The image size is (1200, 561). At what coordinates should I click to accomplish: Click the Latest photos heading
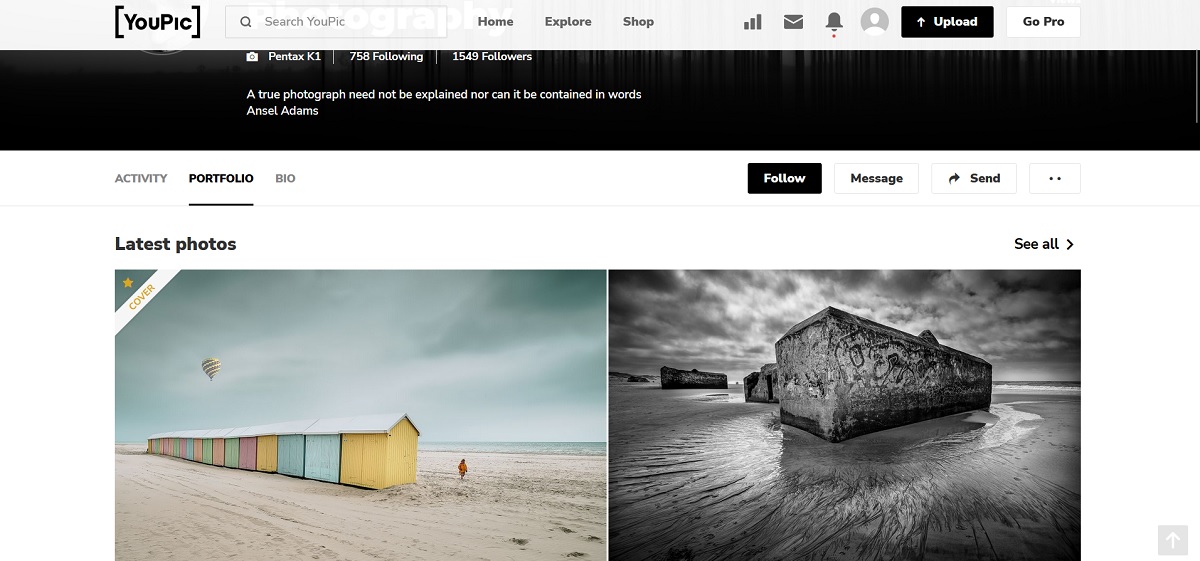[x=176, y=244]
